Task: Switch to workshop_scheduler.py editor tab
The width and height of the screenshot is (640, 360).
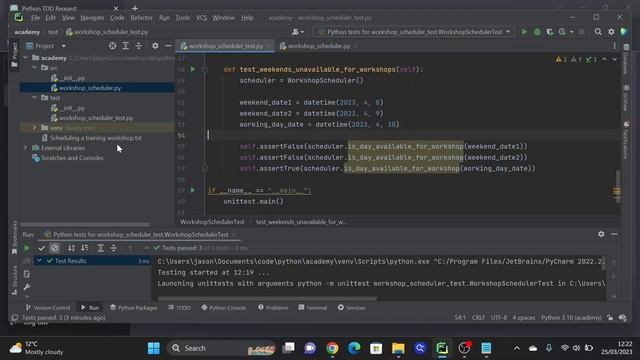Action: 319,46
